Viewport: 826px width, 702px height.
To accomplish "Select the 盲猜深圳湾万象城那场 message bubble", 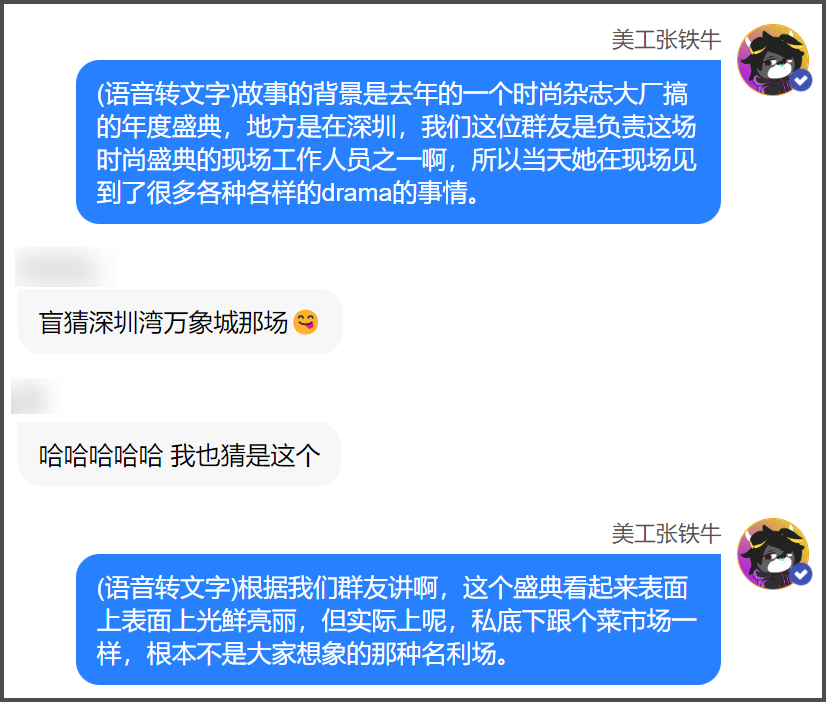I will click(x=180, y=322).
